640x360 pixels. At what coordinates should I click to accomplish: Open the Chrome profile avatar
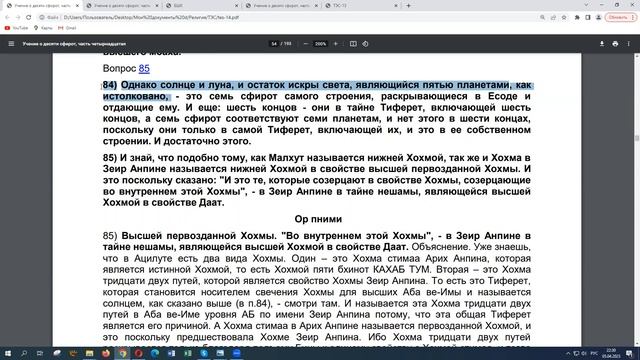point(598,18)
